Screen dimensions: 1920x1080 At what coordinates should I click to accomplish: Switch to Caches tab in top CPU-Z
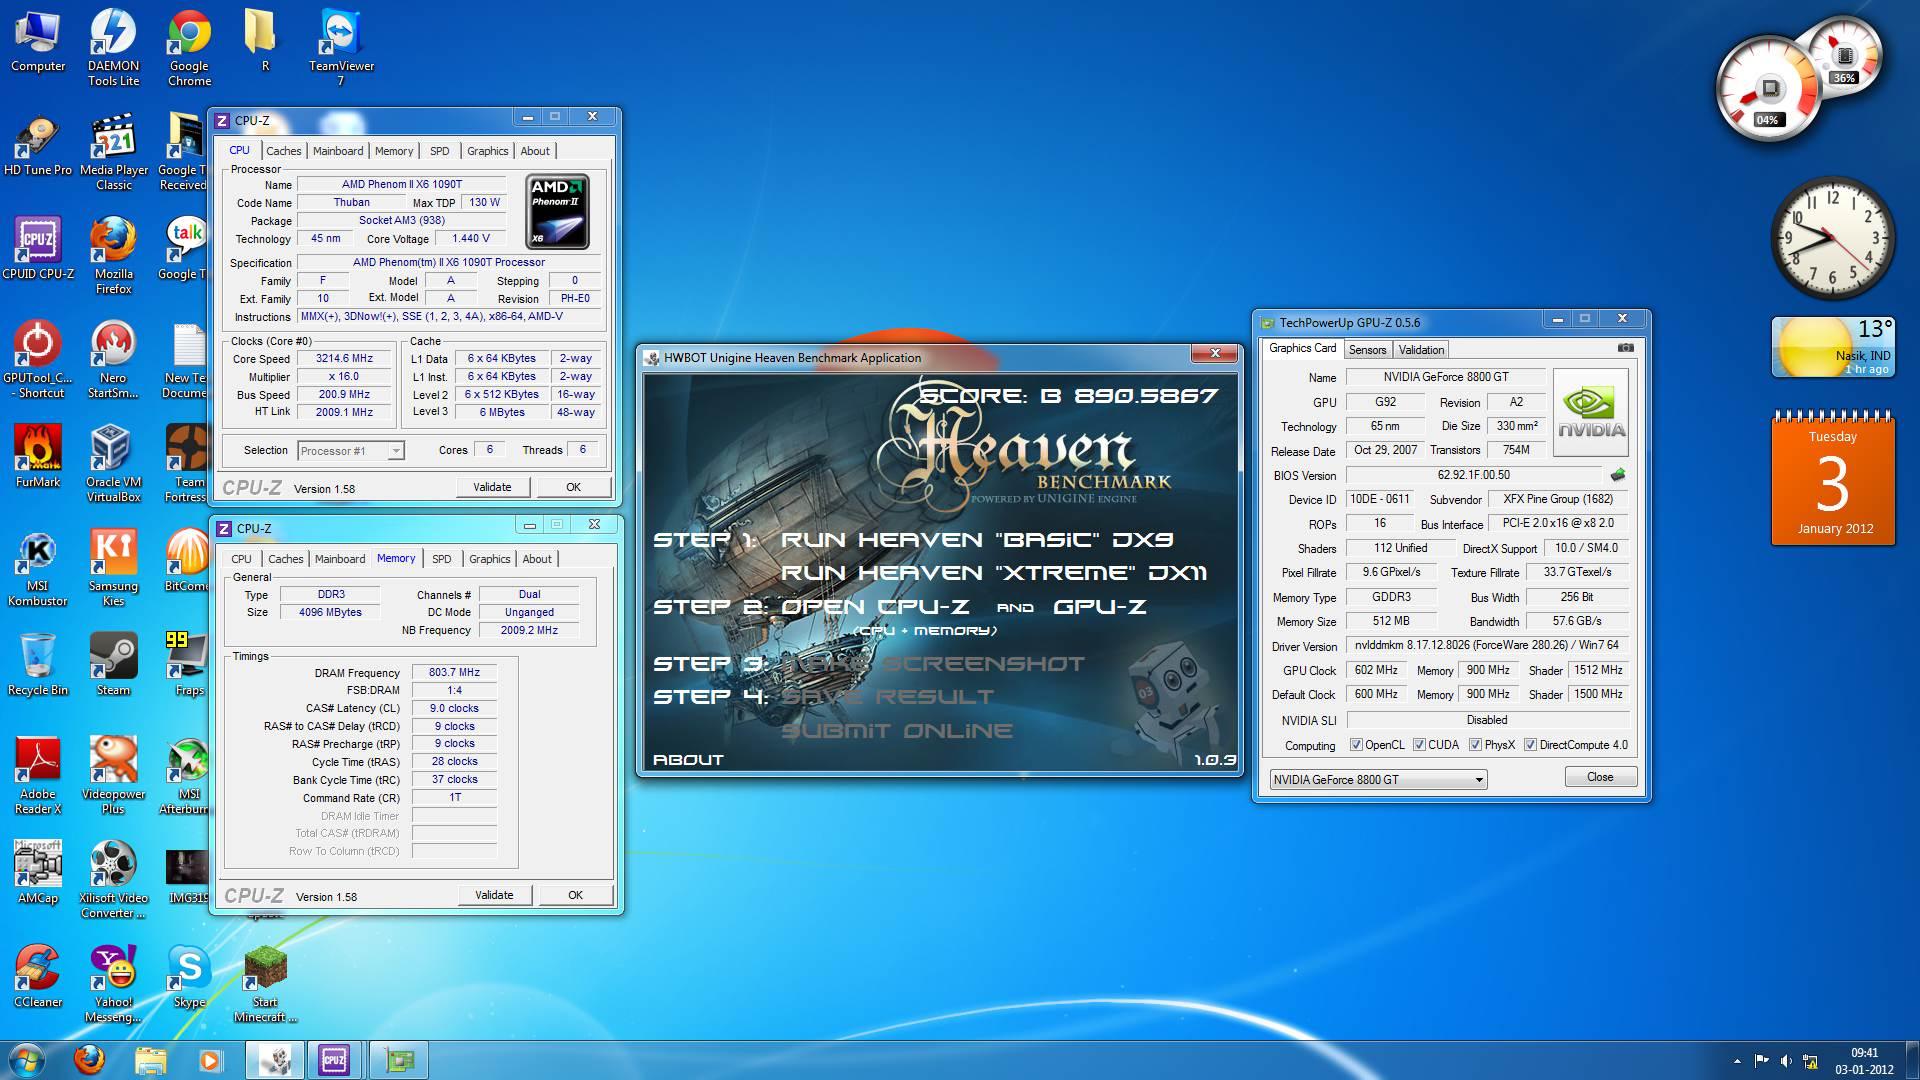tap(283, 151)
